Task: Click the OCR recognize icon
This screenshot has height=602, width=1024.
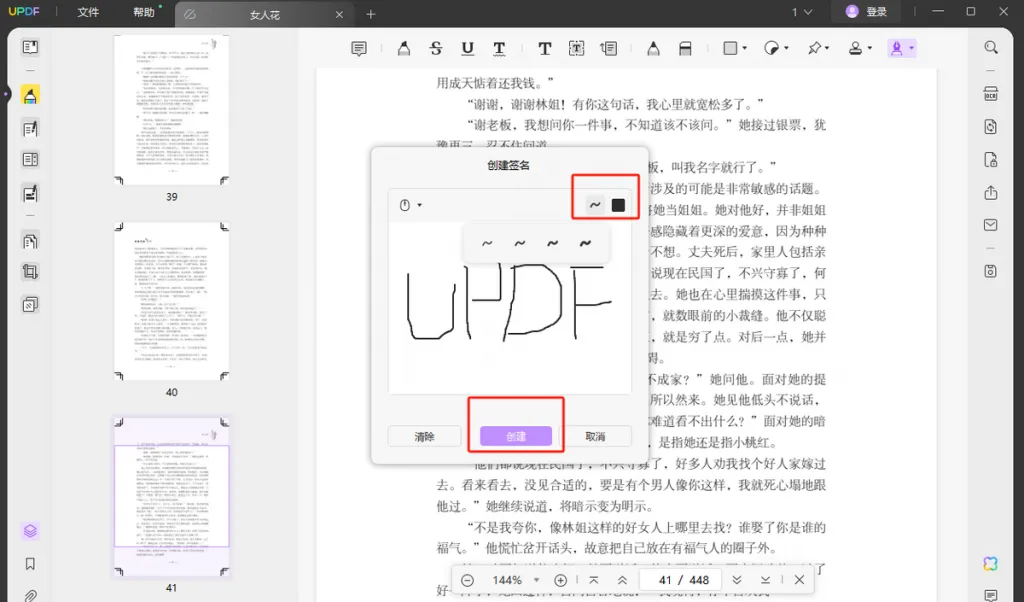Action: (991, 94)
